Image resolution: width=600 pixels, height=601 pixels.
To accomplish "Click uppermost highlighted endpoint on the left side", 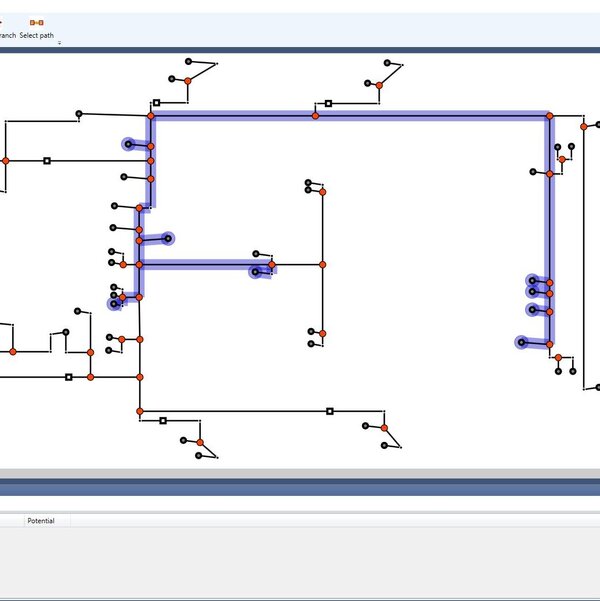I will (128, 144).
